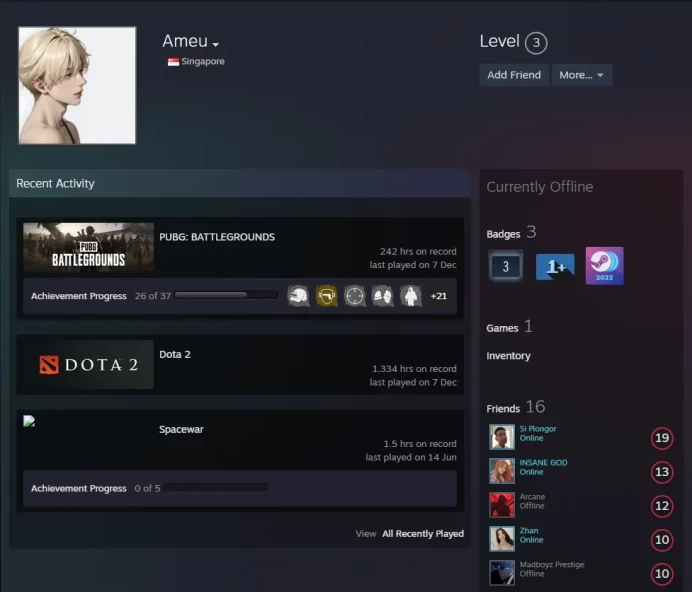Click Arcane's level 12 badge
Viewport: 692px width, 592px height.
click(662, 506)
